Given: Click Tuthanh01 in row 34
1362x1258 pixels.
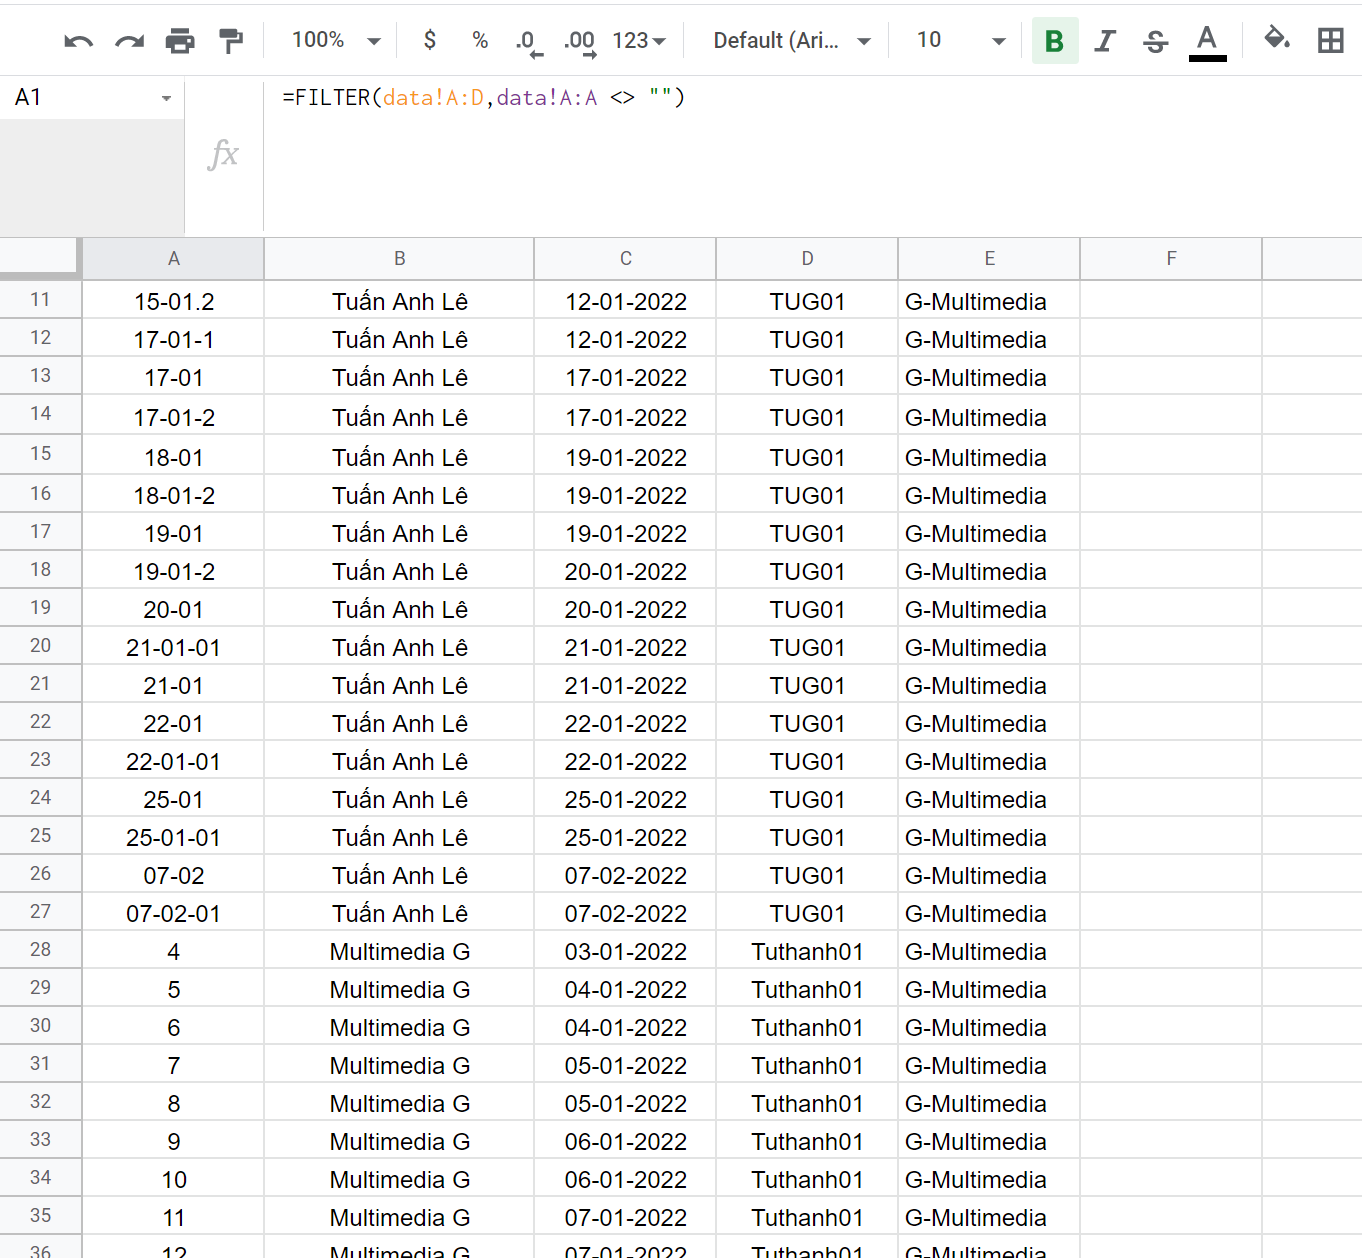Looking at the screenshot, I should click(807, 1179).
